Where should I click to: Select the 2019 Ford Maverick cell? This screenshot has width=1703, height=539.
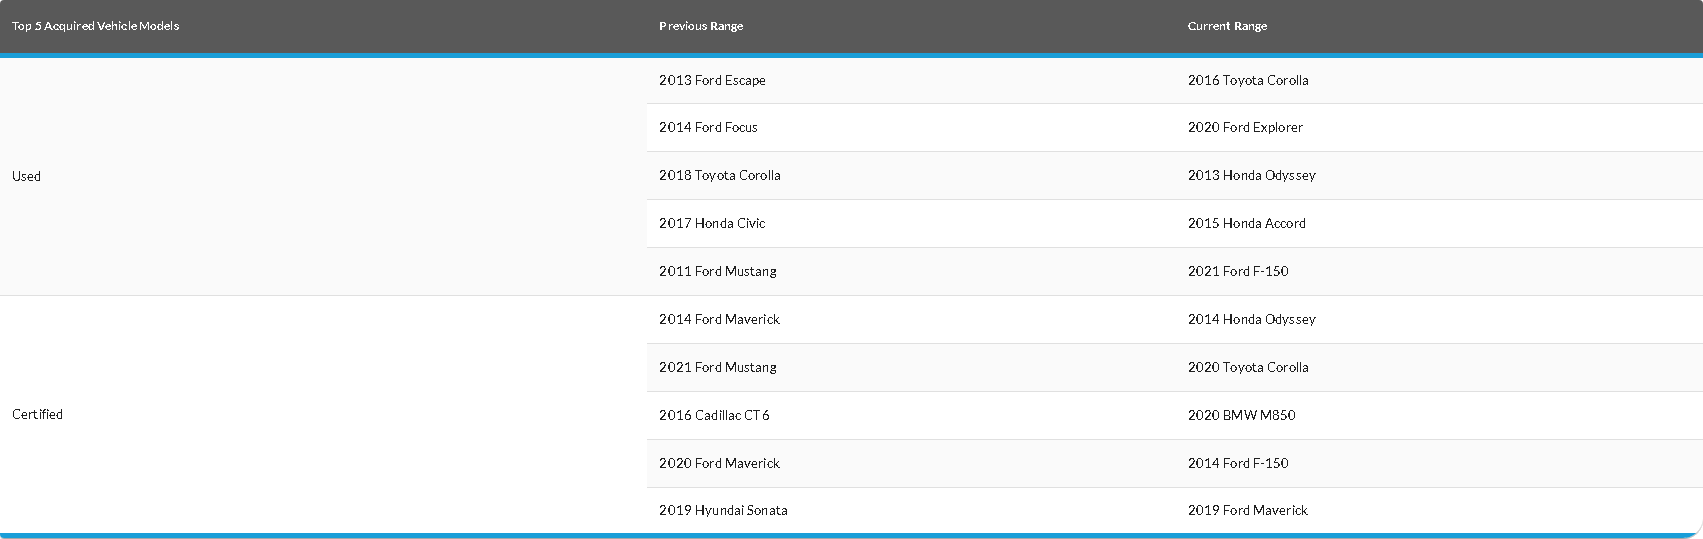tap(1248, 510)
